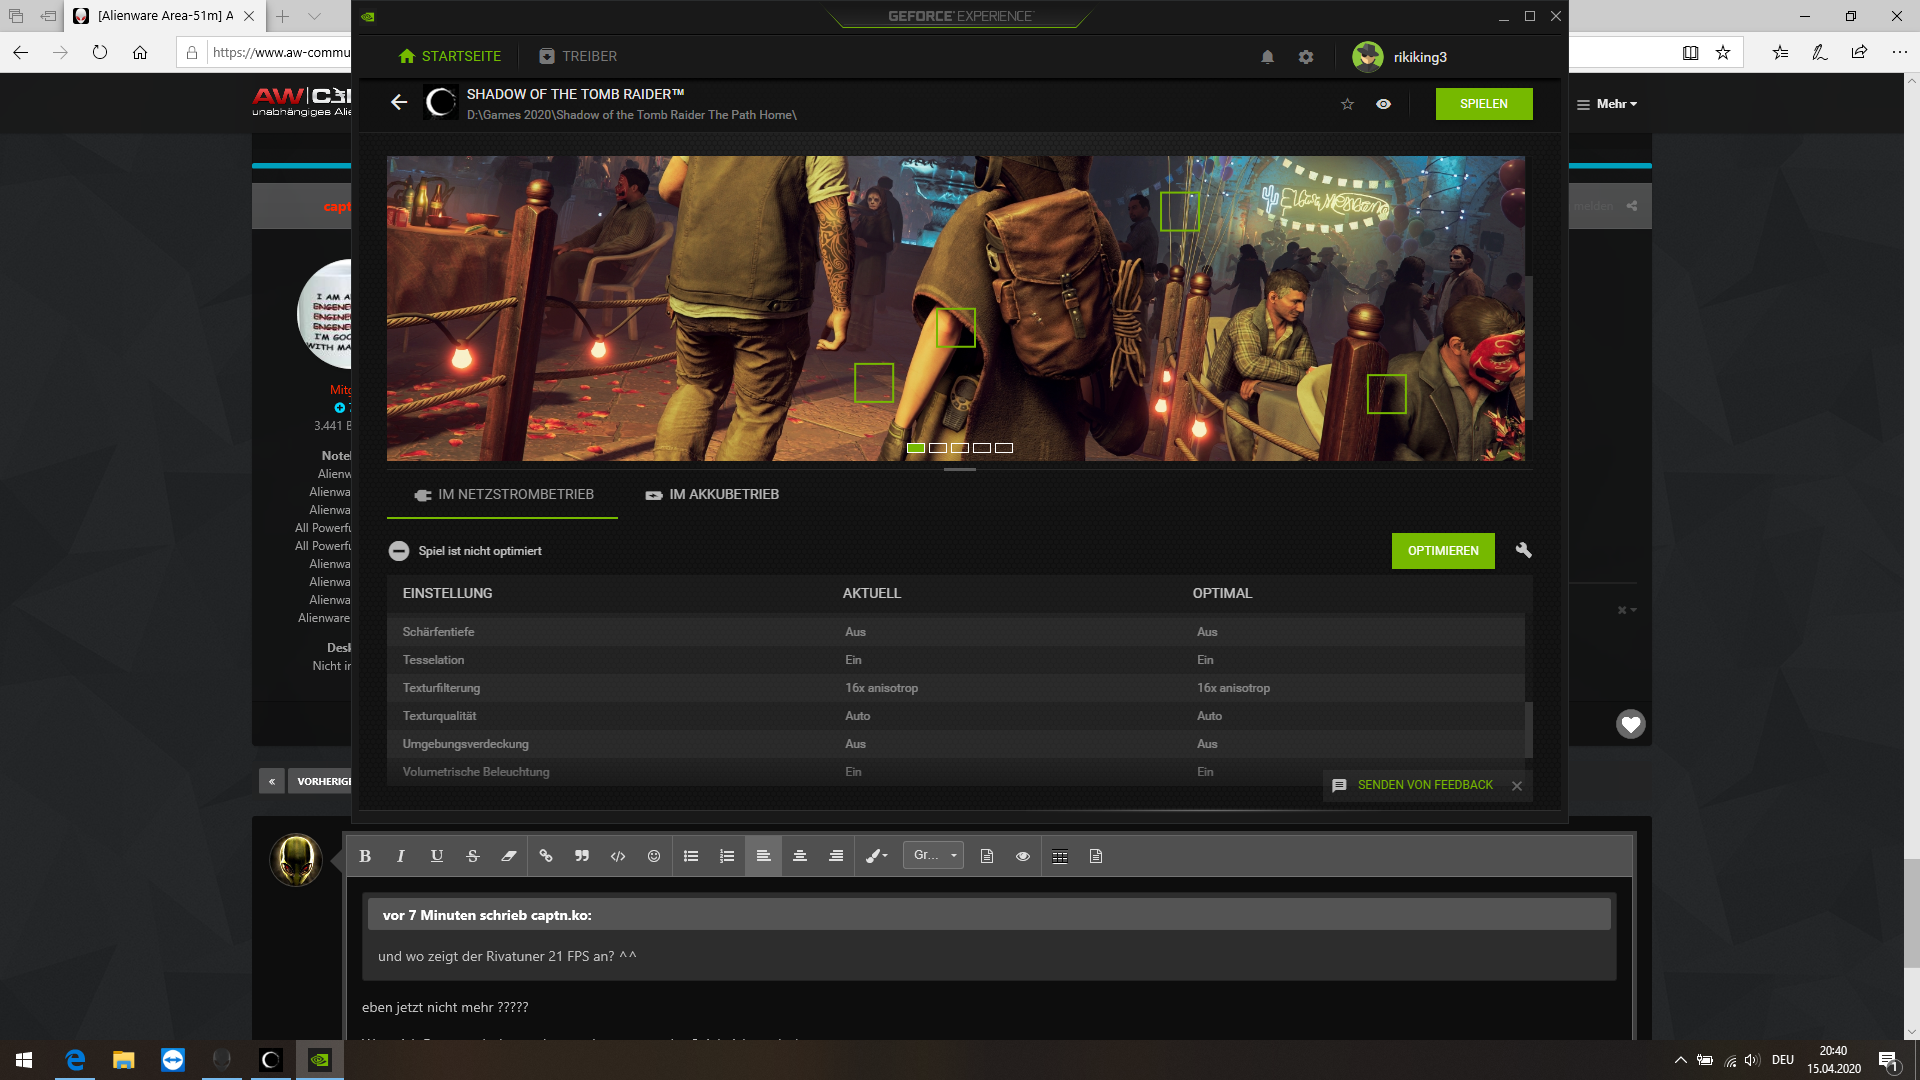Image resolution: width=1920 pixels, height=1080 pixels.
Task: Open GeForce Experience from the taskbar
Action: pyautogui.click(x=320, y=1059)
